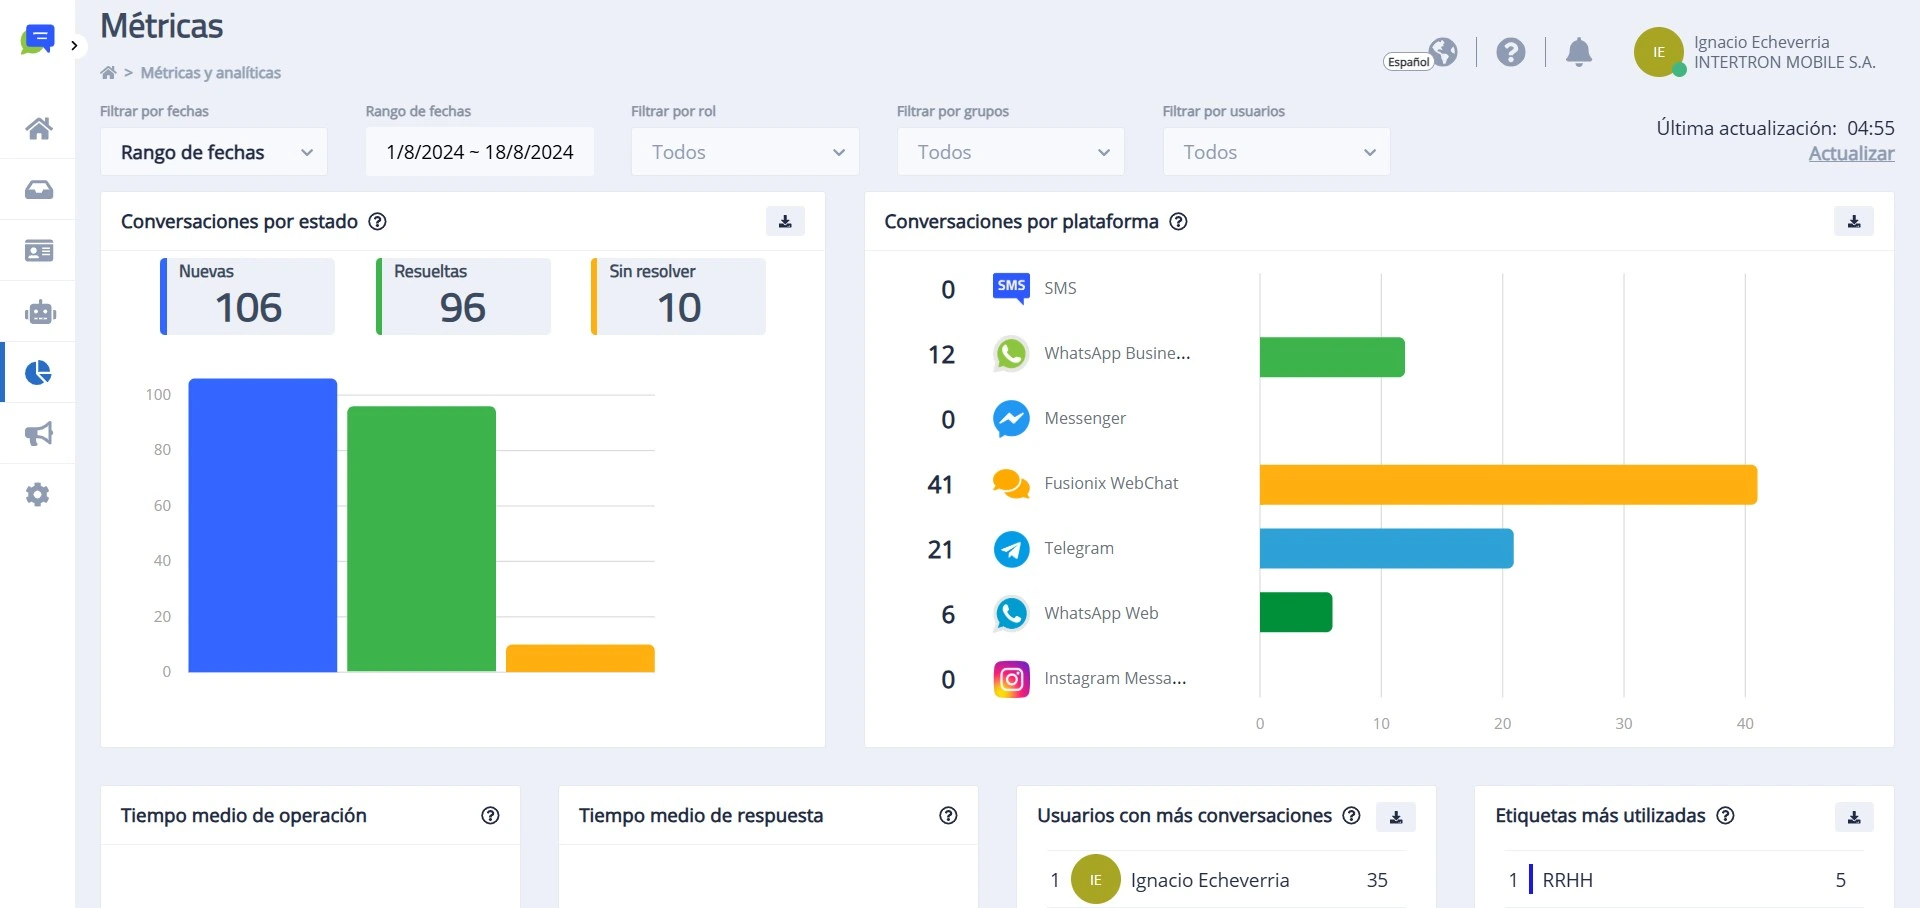Download Conversaciones por plataforma data
This screenshot has height=908, width=1920.
click(x=1853, y=222)
